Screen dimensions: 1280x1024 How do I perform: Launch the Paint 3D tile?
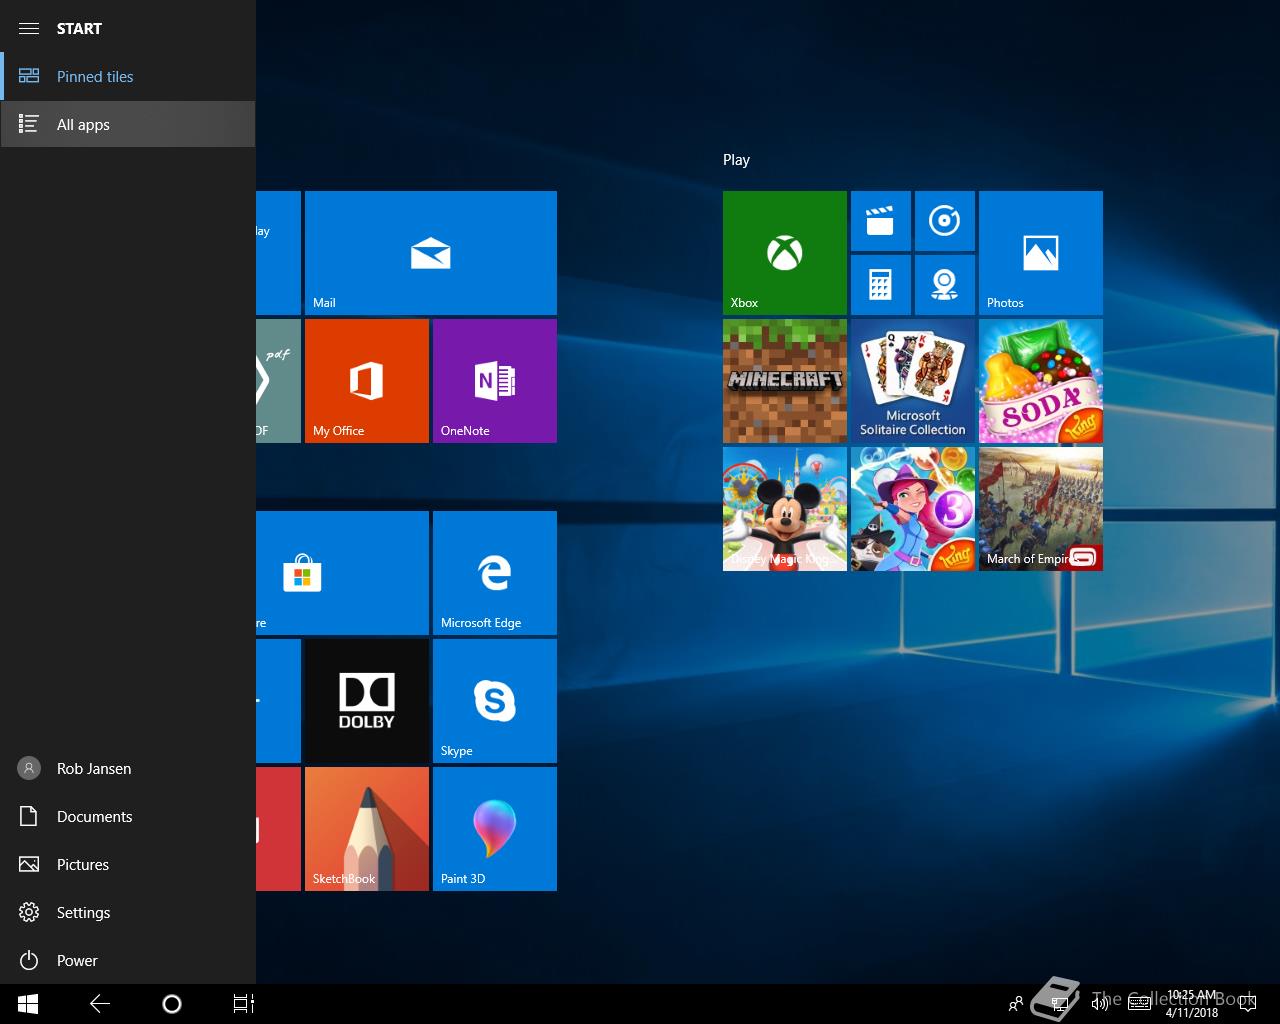tap(495, 829)
